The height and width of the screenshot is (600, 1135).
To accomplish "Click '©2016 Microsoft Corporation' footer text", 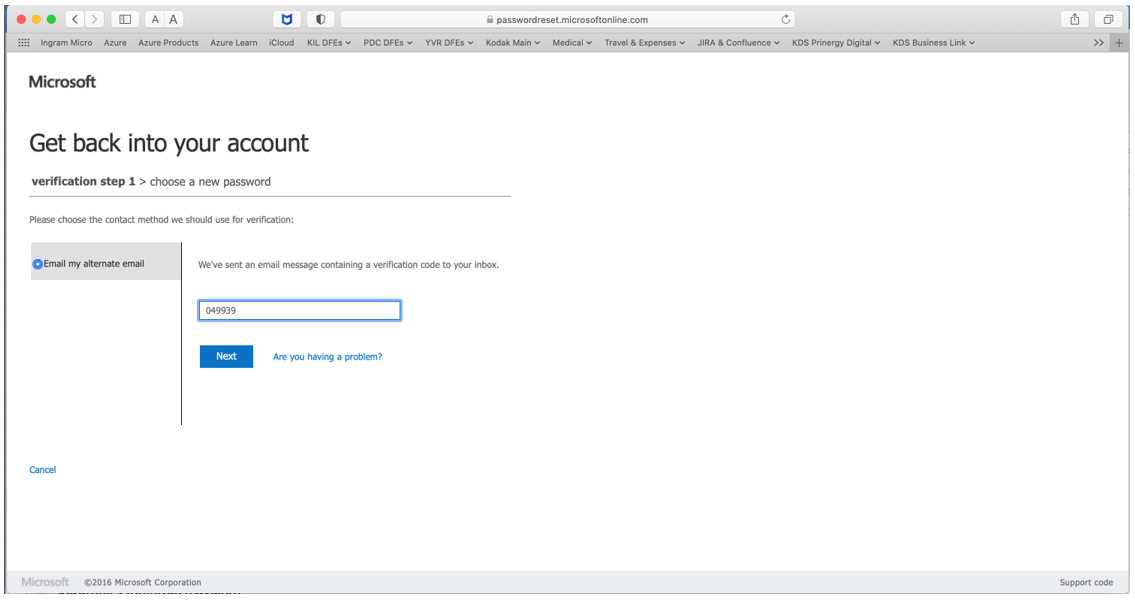I will [x=143, y=583].
